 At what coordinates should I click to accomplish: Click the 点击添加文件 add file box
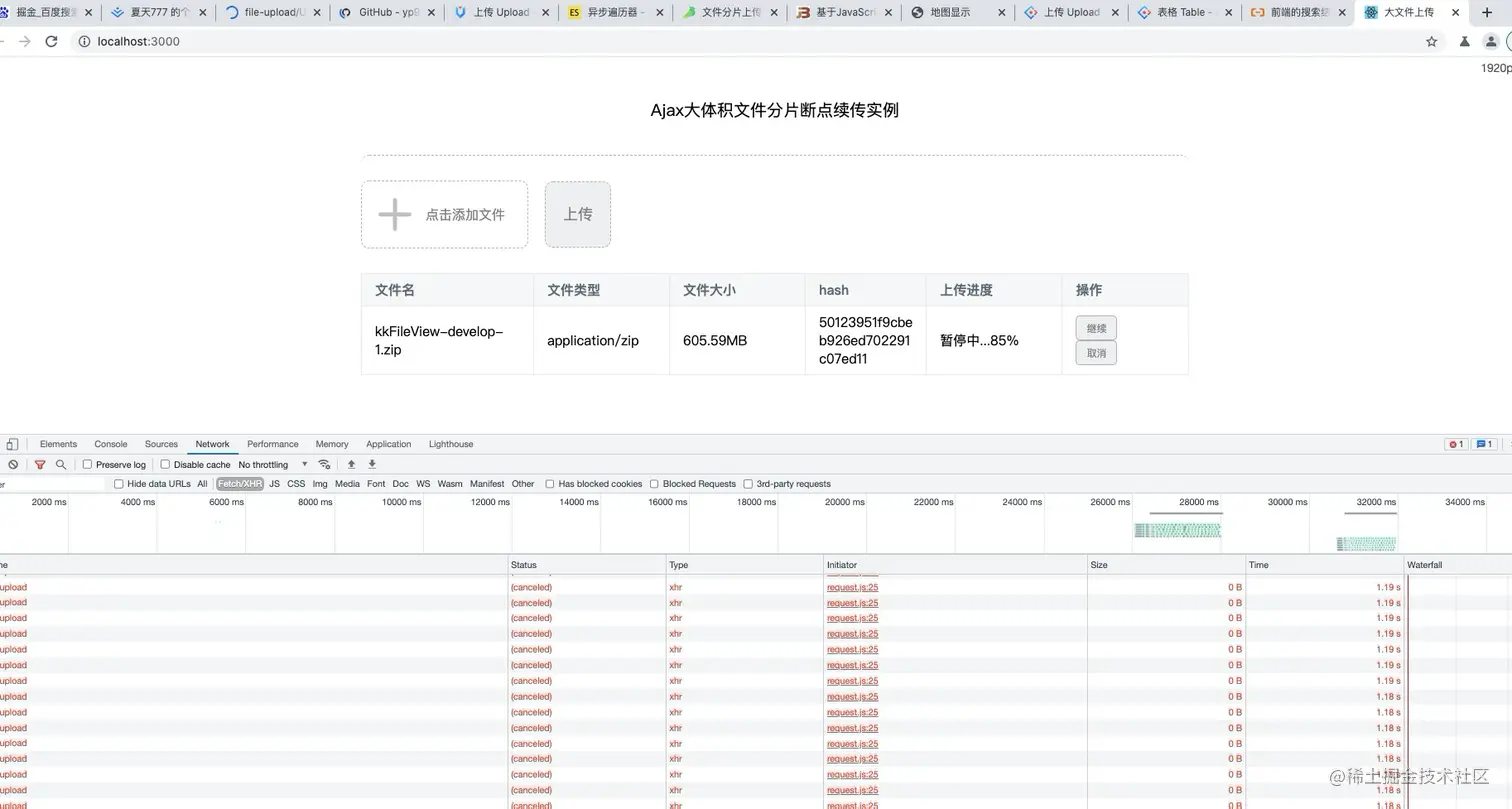pos(444,214)
